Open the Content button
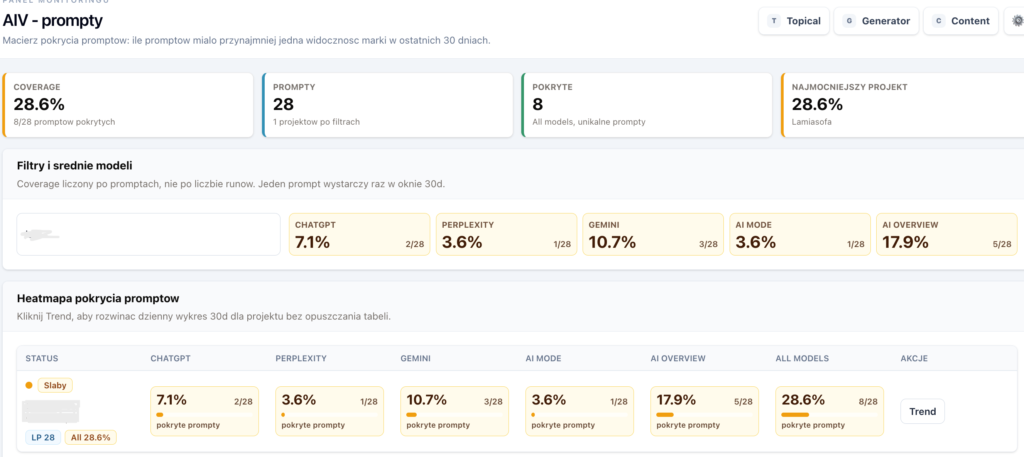Screen dimensions: 1024x457 click(x=961, y=21)
